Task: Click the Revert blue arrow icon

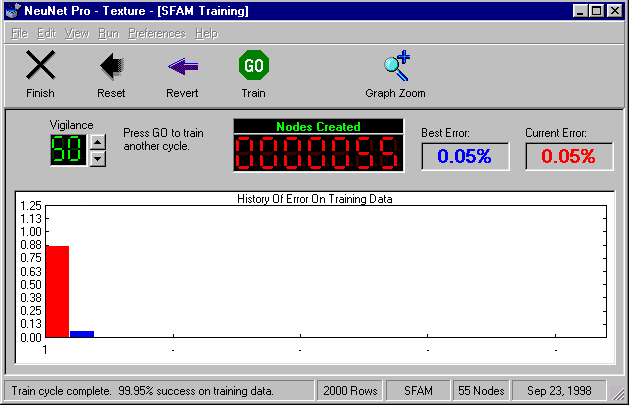Action: pos(182,67)
